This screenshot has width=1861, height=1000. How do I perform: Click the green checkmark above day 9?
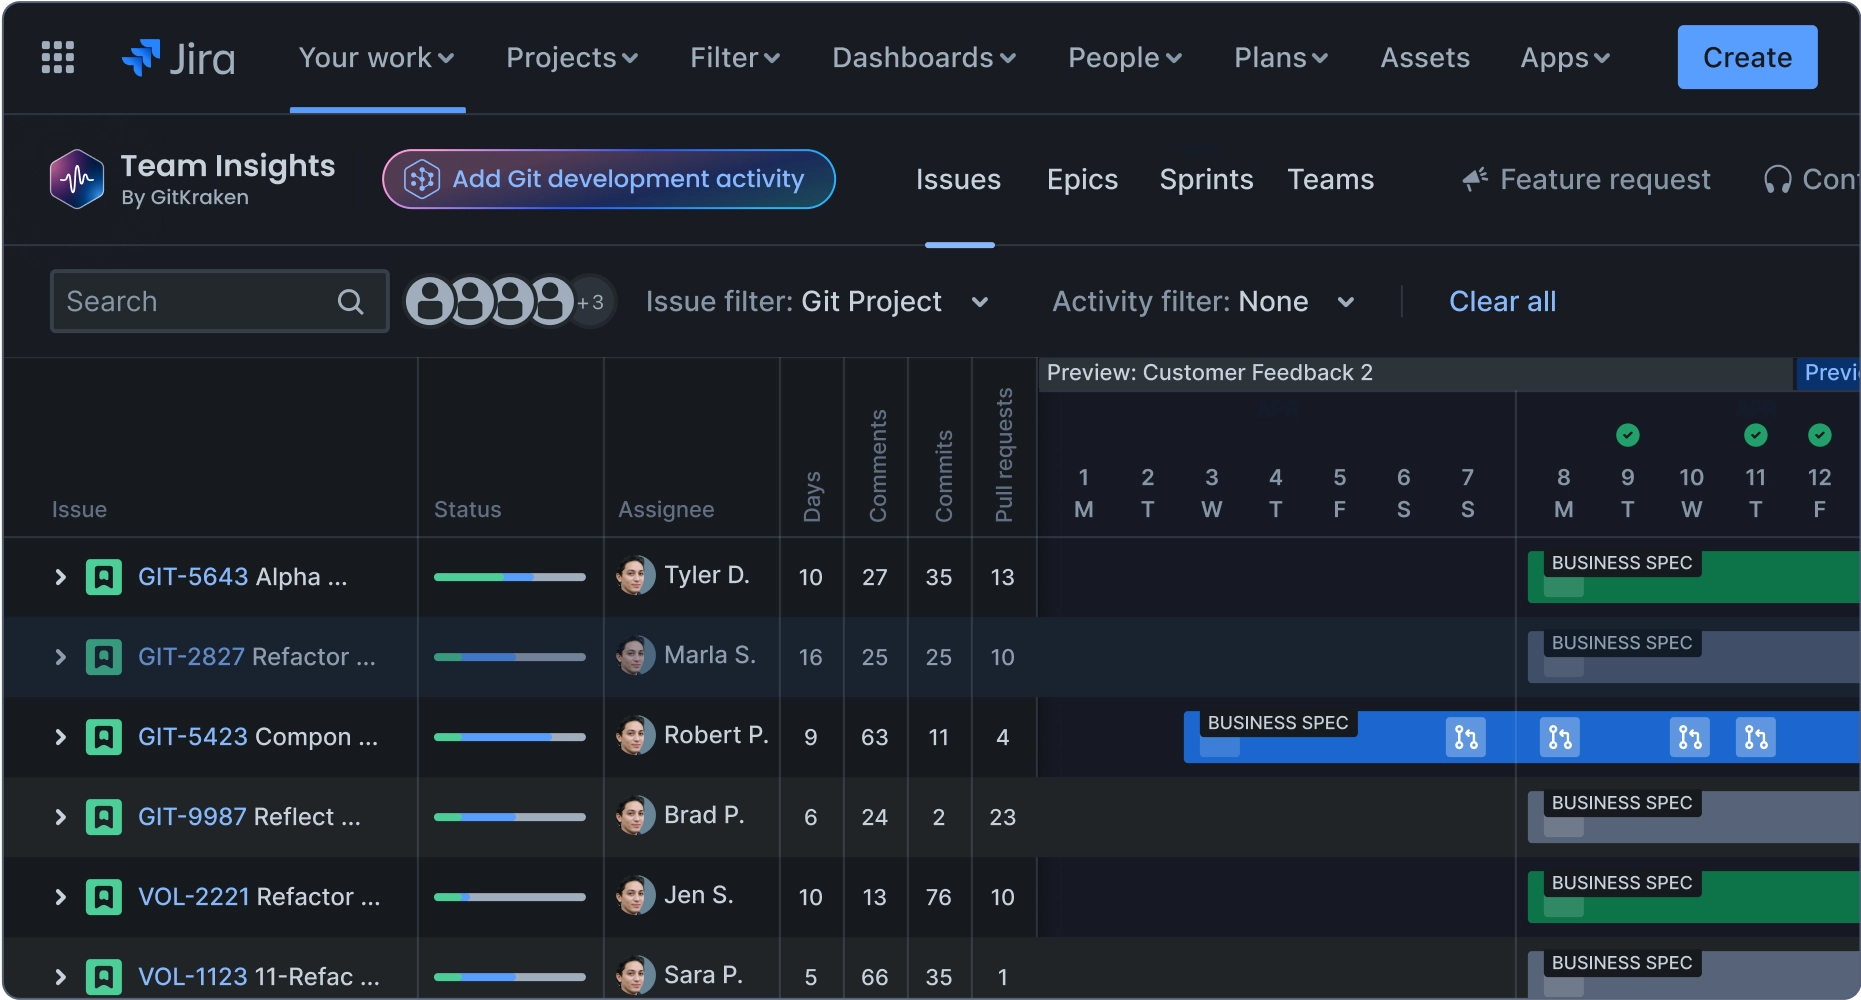pyautogui.click(x=1628, y=435)
